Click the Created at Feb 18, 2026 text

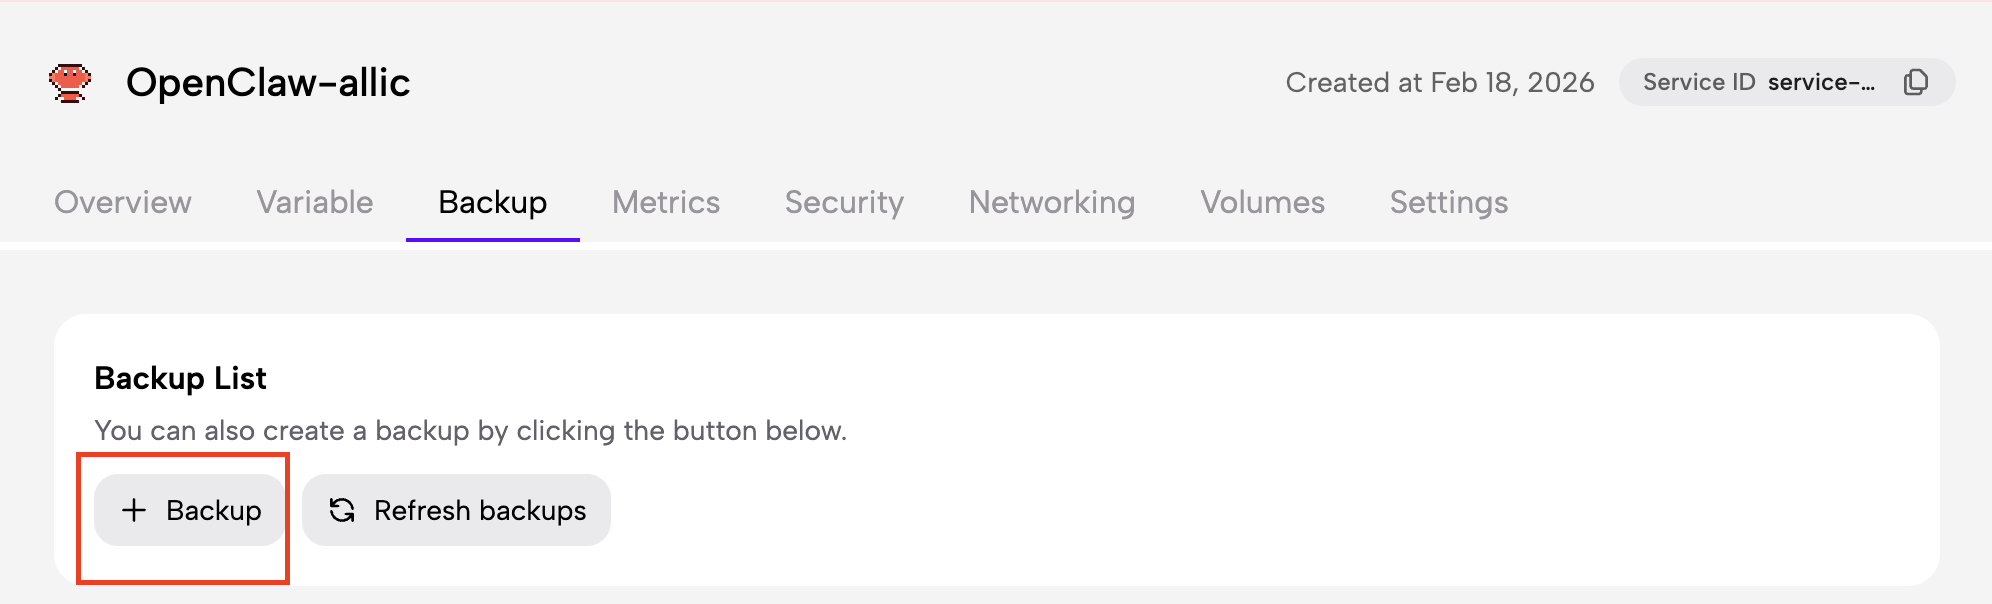1439,82
